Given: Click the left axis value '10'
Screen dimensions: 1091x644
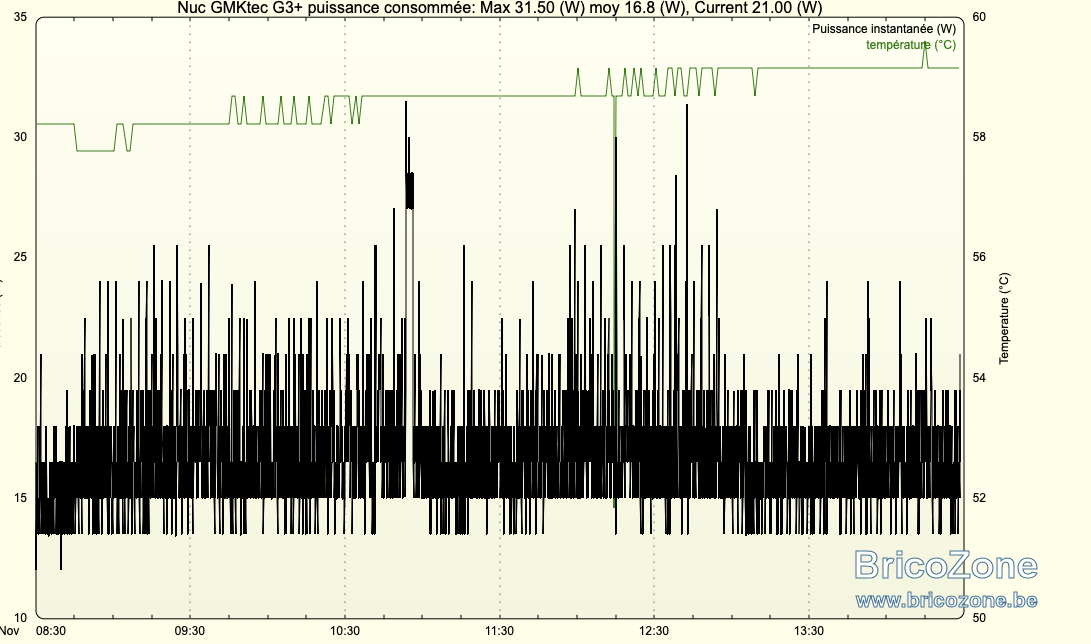Looking at the screenshot, I should pos(20,618).
